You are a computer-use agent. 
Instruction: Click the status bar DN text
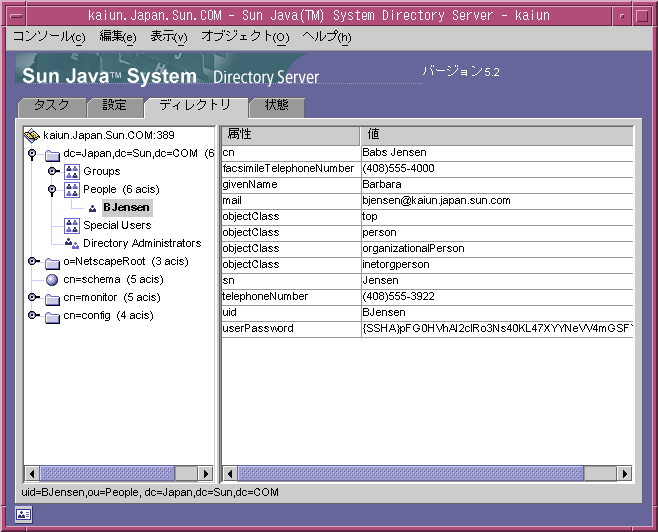coord(150,492)
